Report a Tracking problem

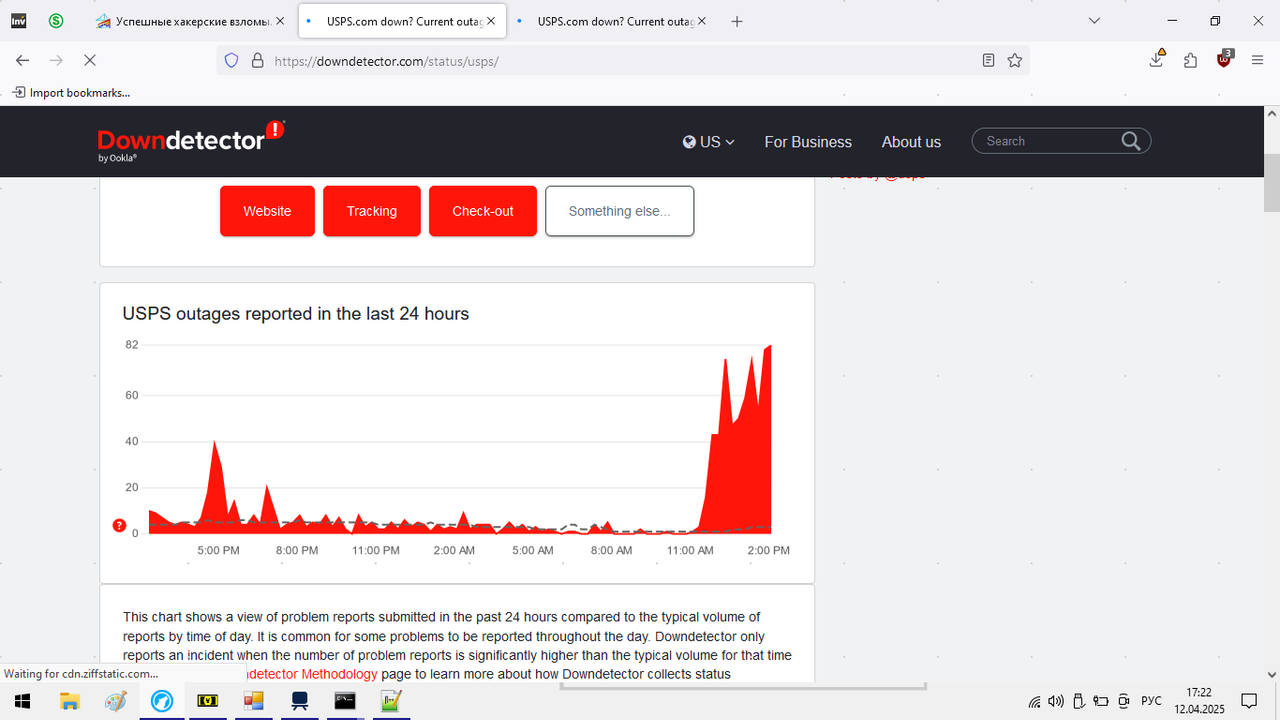pyautogui.click(x=372, y=211)
